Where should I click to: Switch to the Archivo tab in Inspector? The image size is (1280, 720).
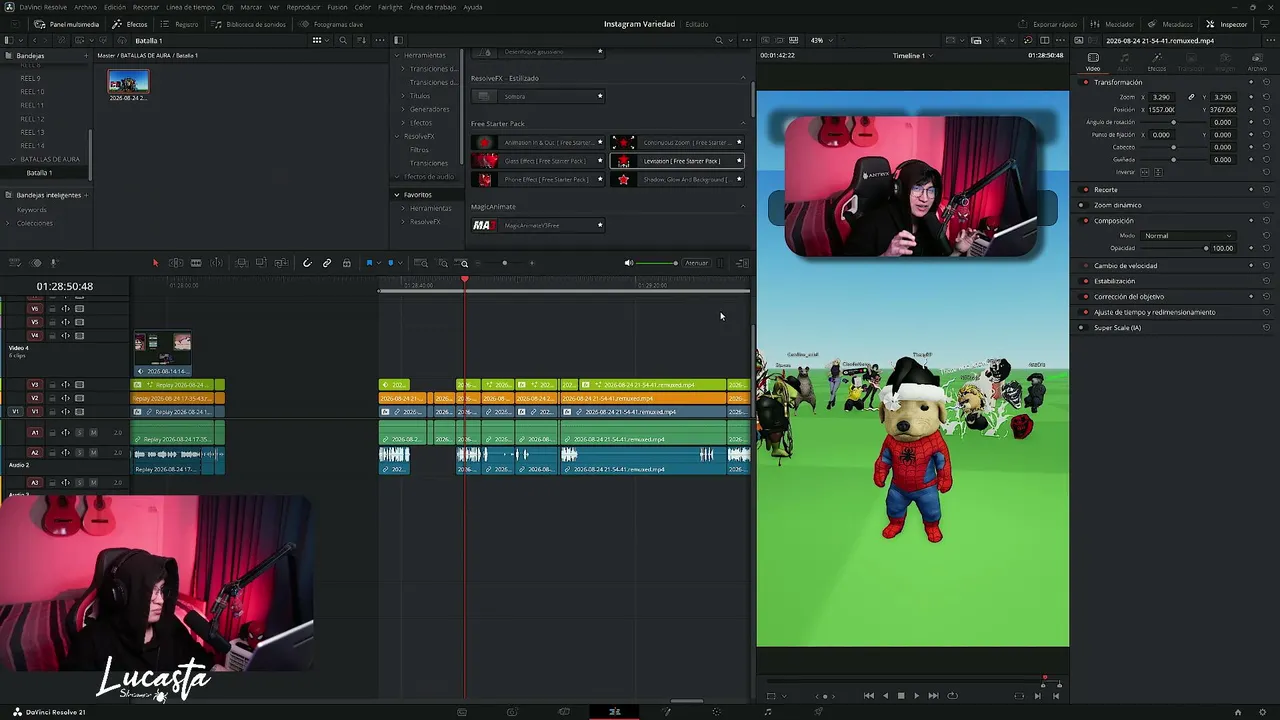(1257, 62)
